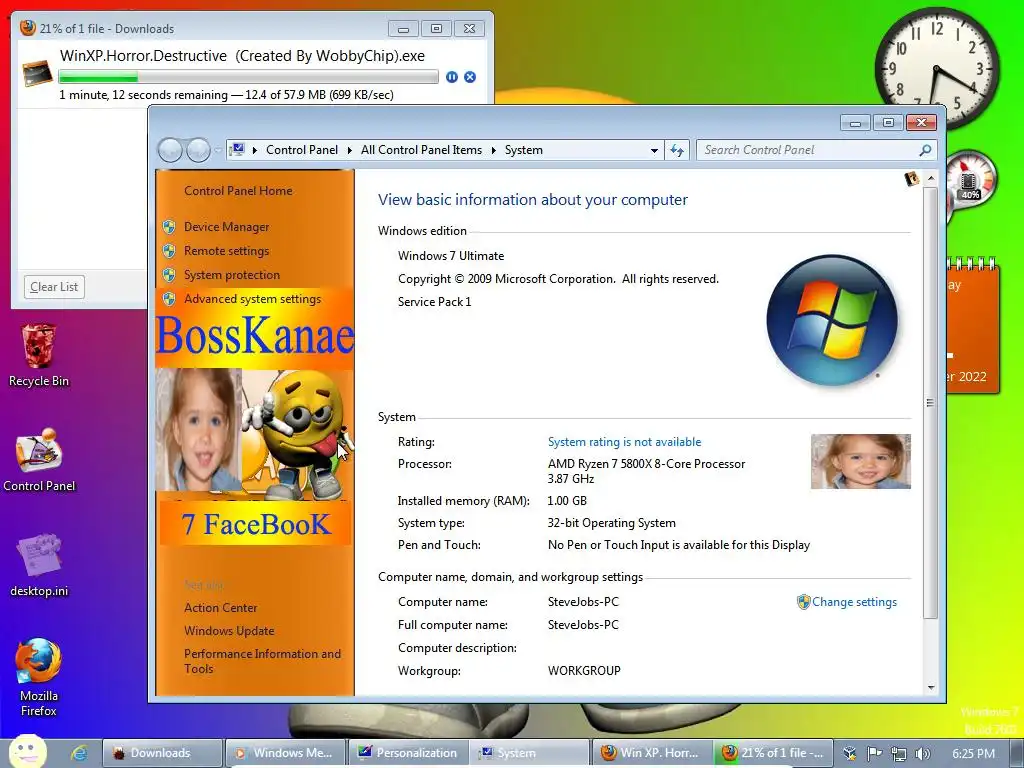Open Advanced system settings
This screenshot has height=768, width=1024.
point(253,299)
